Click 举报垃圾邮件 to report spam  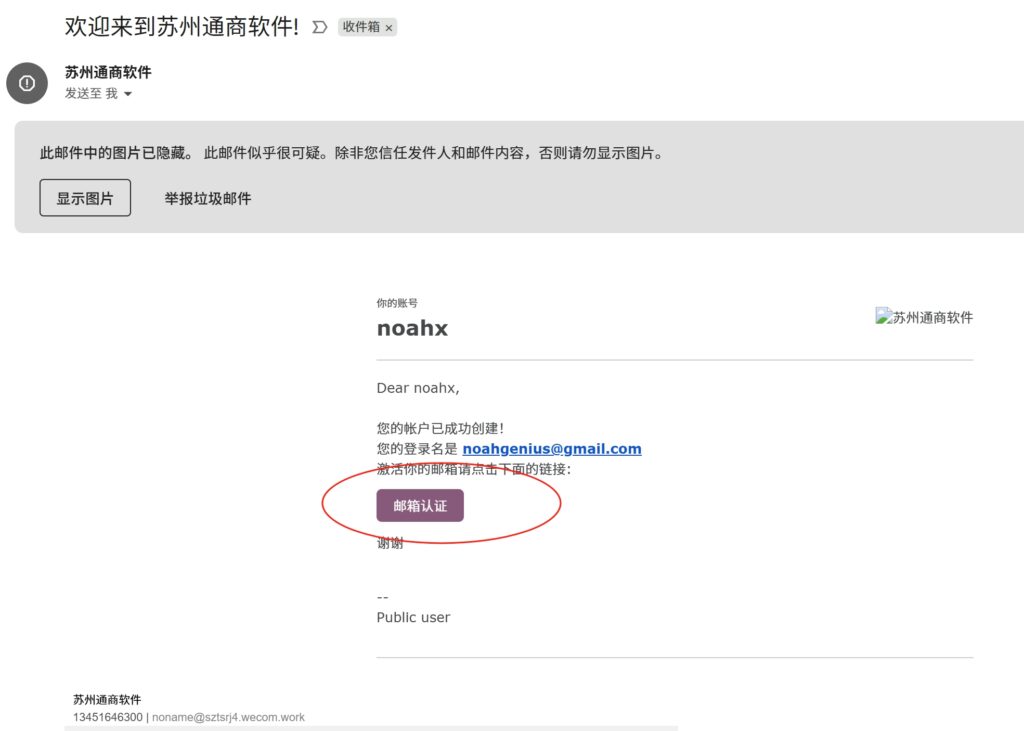208,198
